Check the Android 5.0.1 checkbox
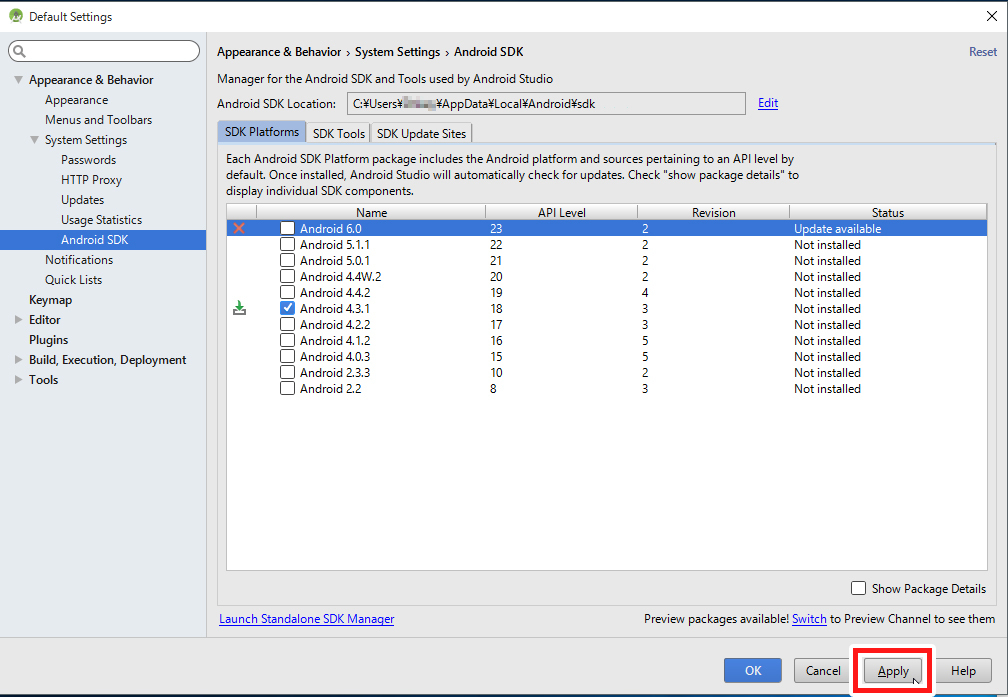The width and height of the screenshot is (1008, 697). pyautogui.click(x=287, y=260)
